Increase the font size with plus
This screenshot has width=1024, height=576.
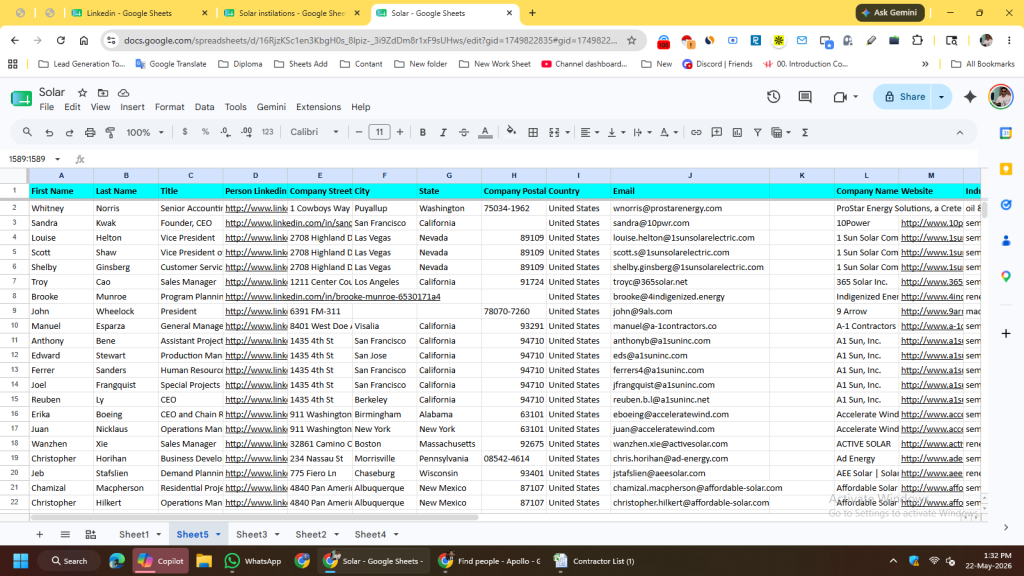pos(400,133)
